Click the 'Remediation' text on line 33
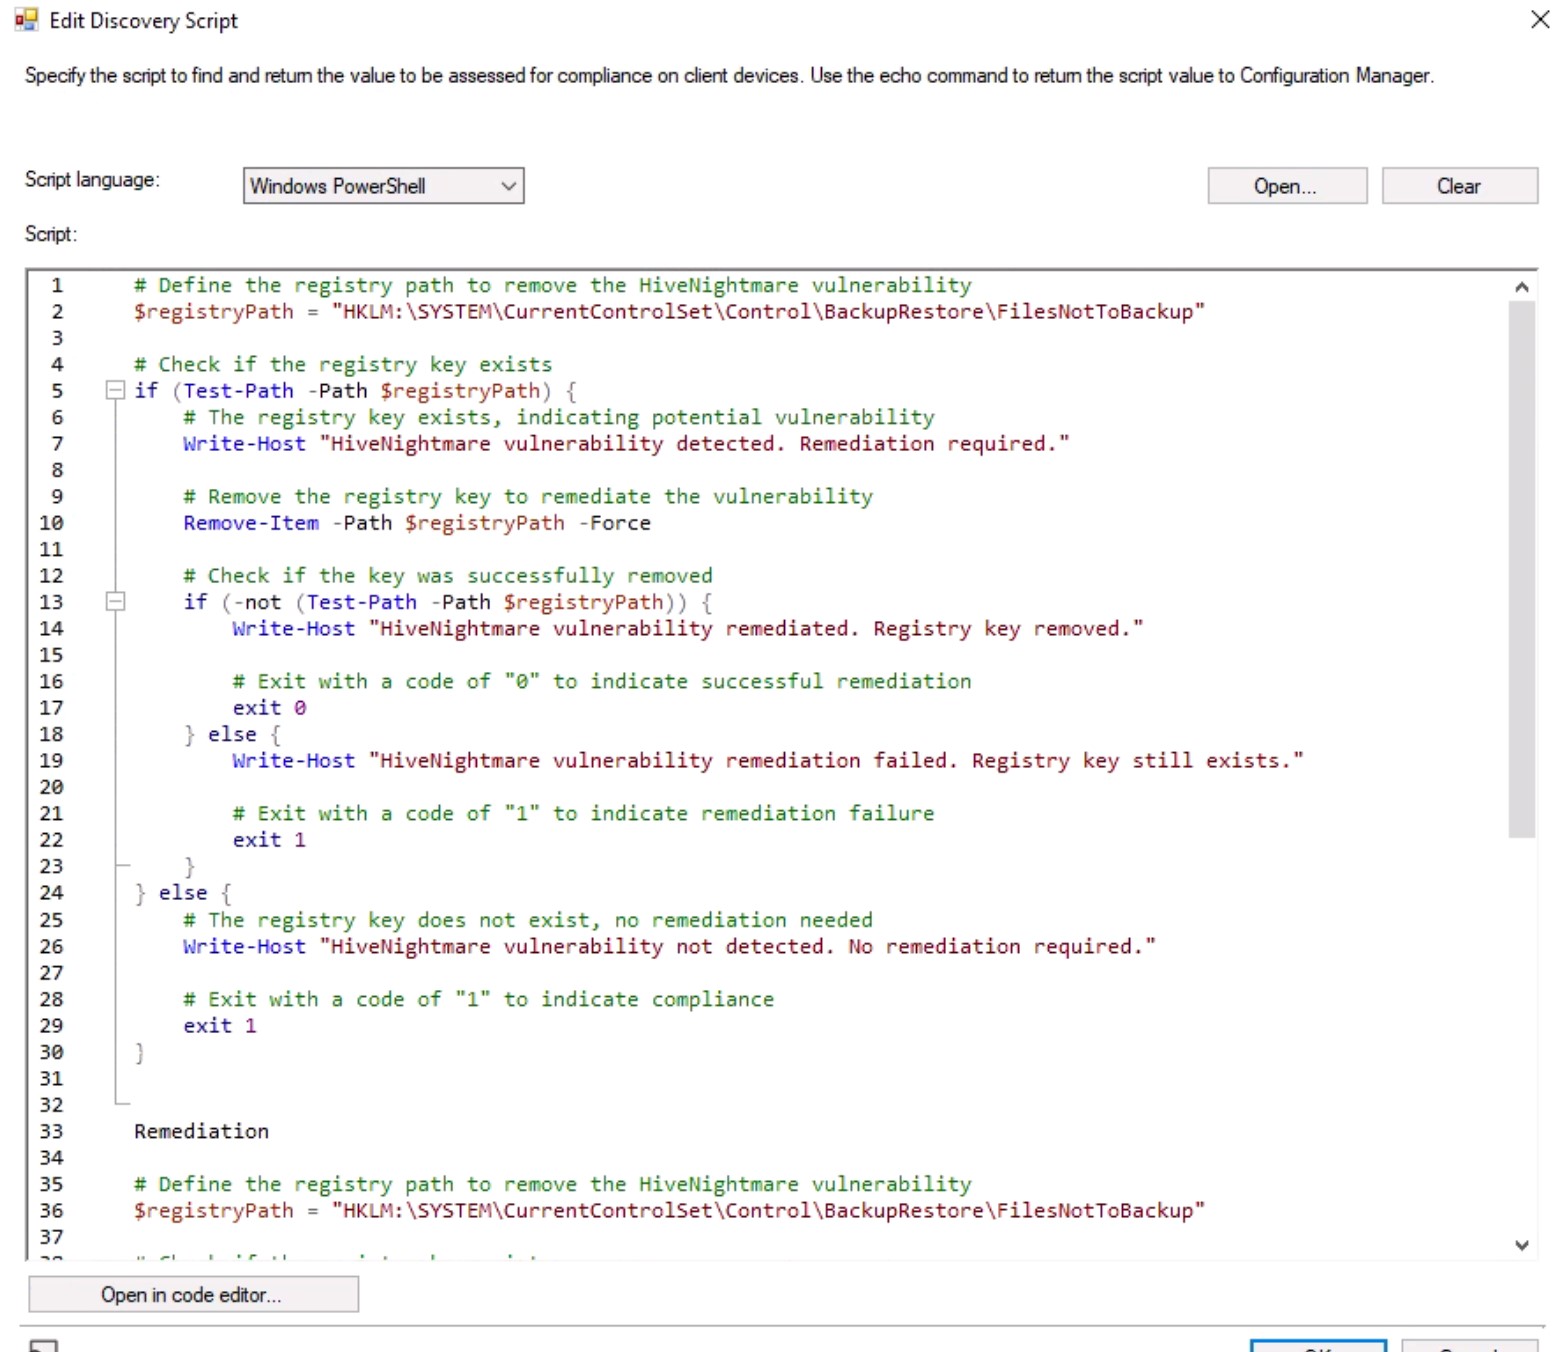This screenshot has width=1552, height=1352. [201, 1131]
